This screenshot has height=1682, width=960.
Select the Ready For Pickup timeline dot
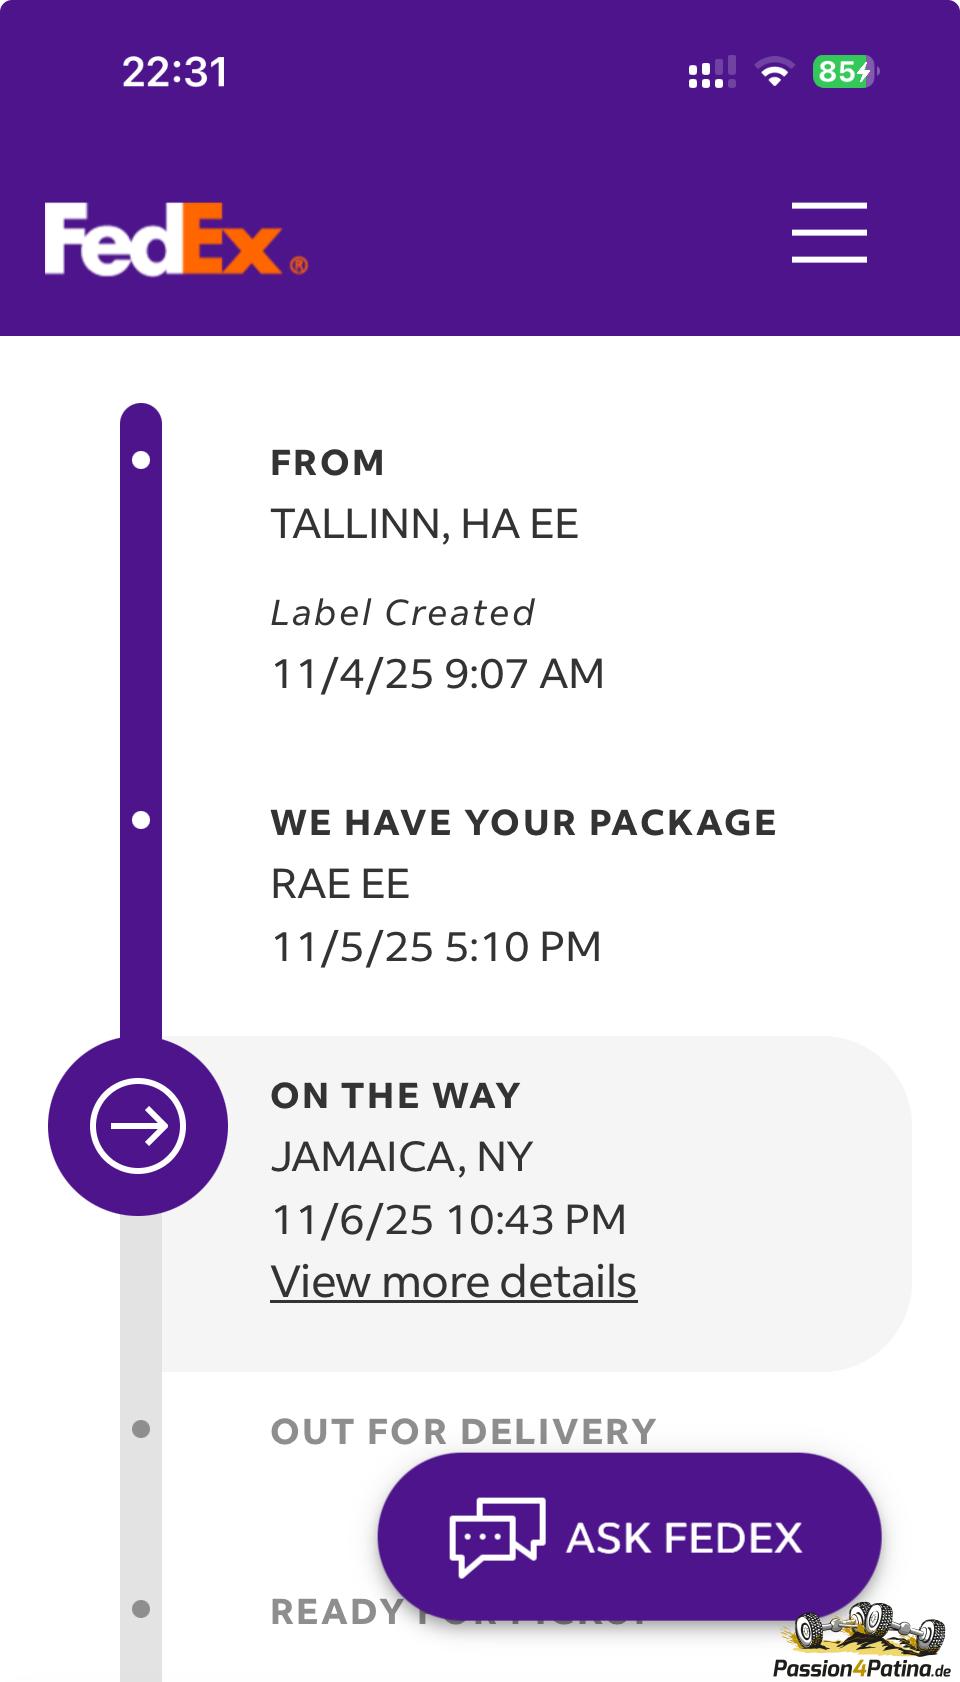(141, 1609)
